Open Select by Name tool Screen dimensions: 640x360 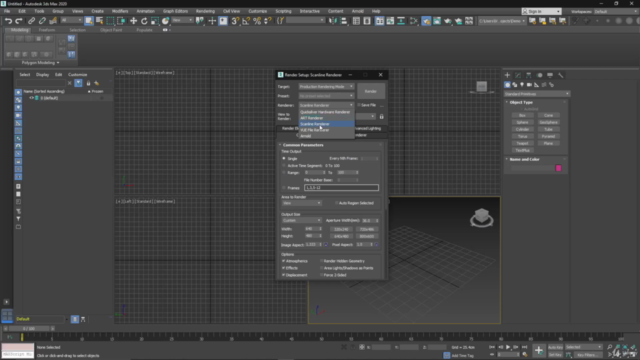[x=99, y=21]
